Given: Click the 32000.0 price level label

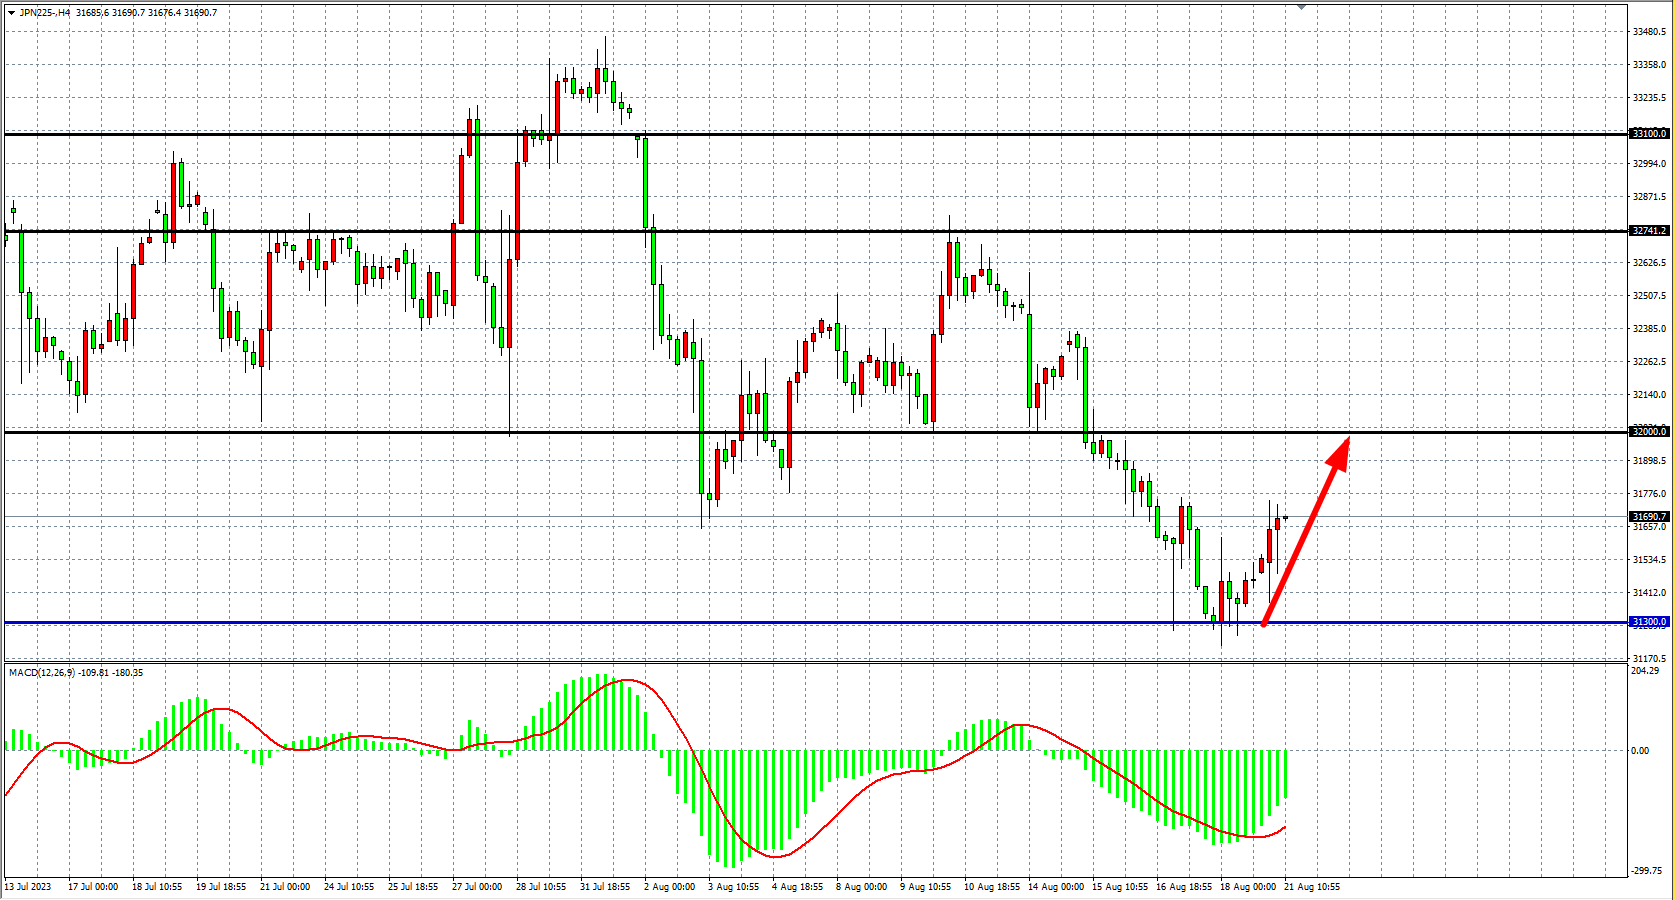Looking at the screenshot, I should coord(1649,432).
